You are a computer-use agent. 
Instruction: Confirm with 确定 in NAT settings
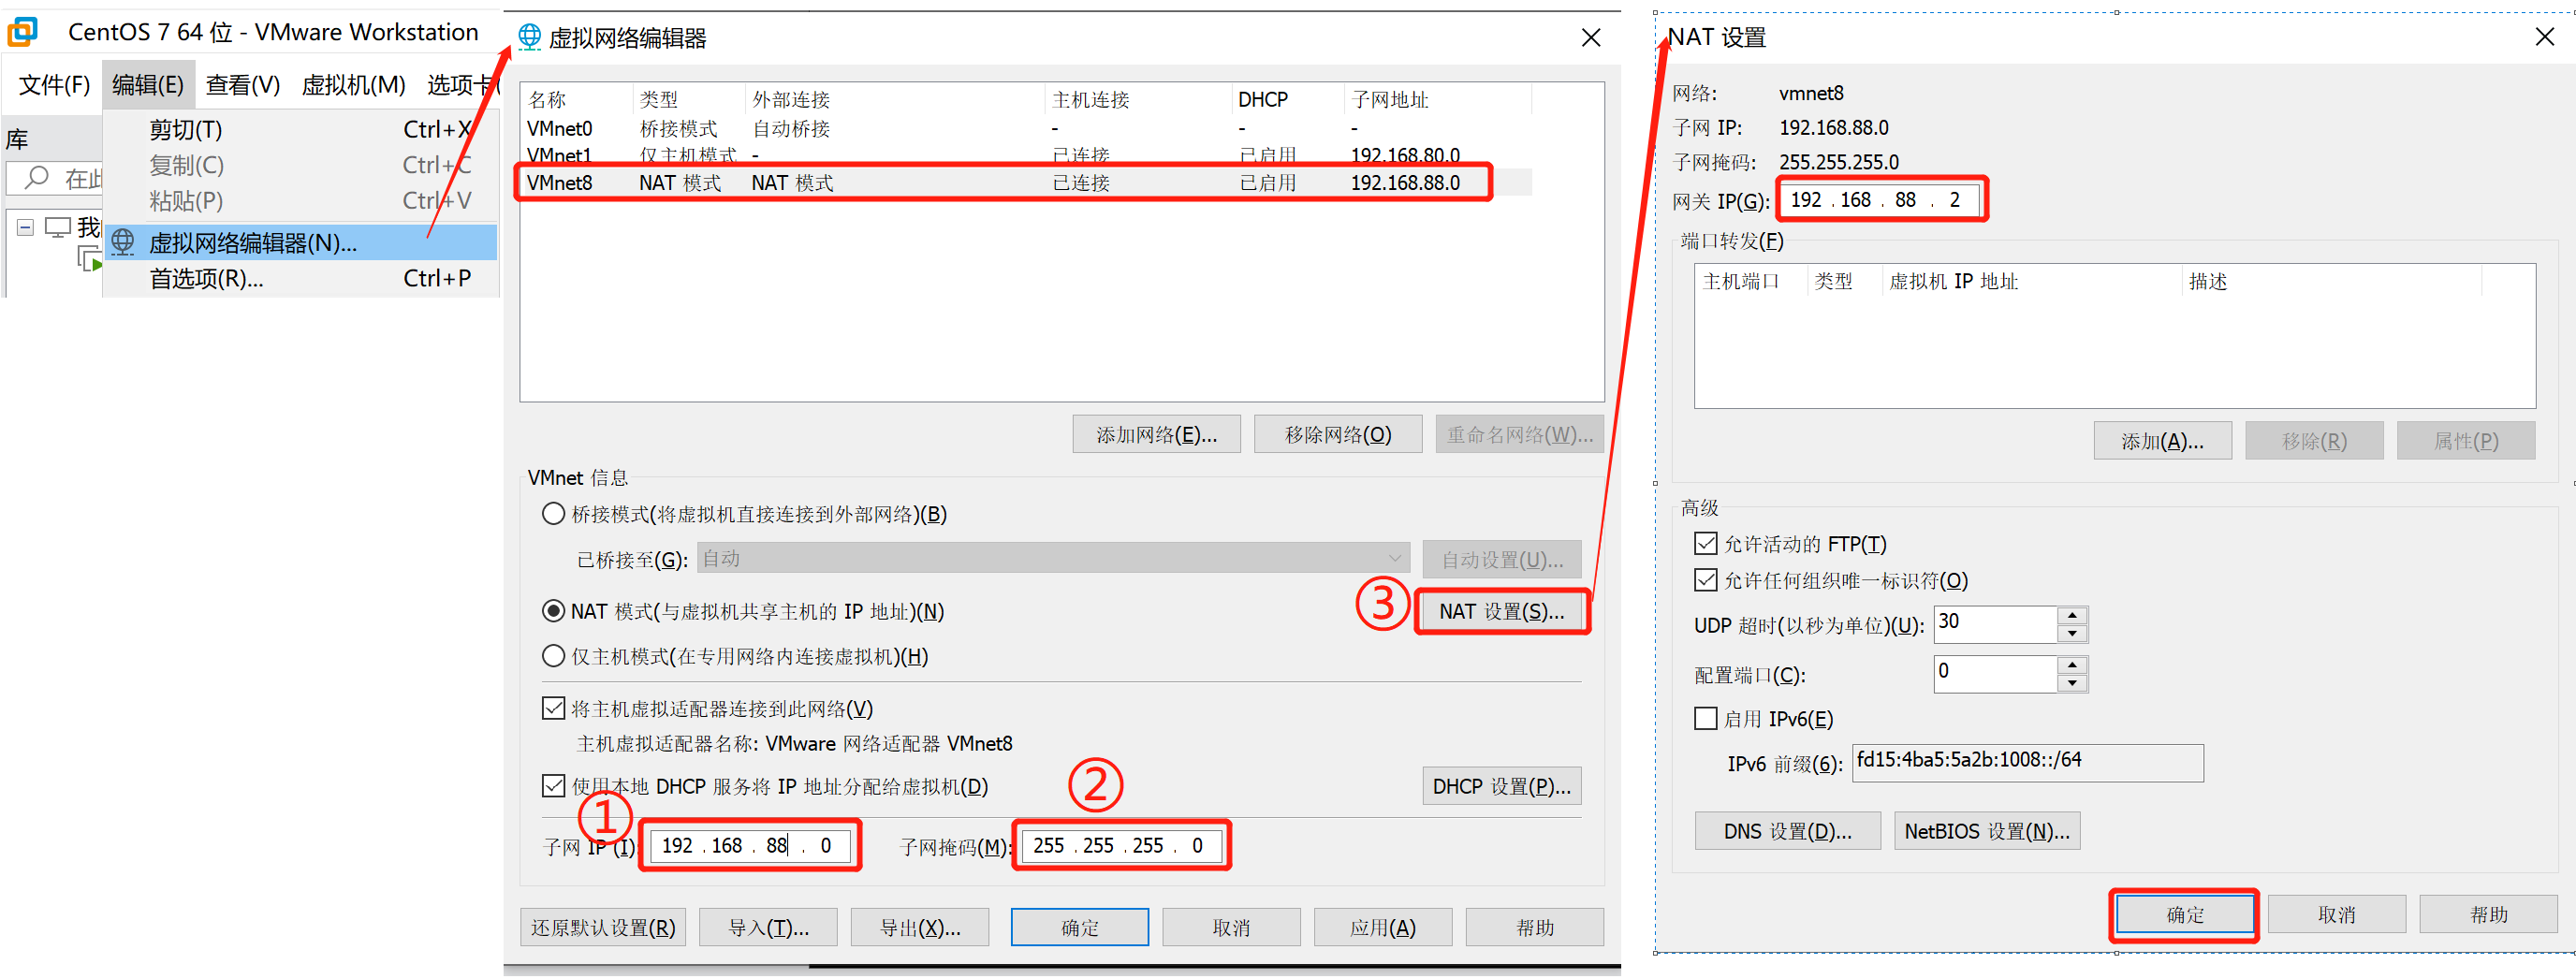[x=2184, y=914]
